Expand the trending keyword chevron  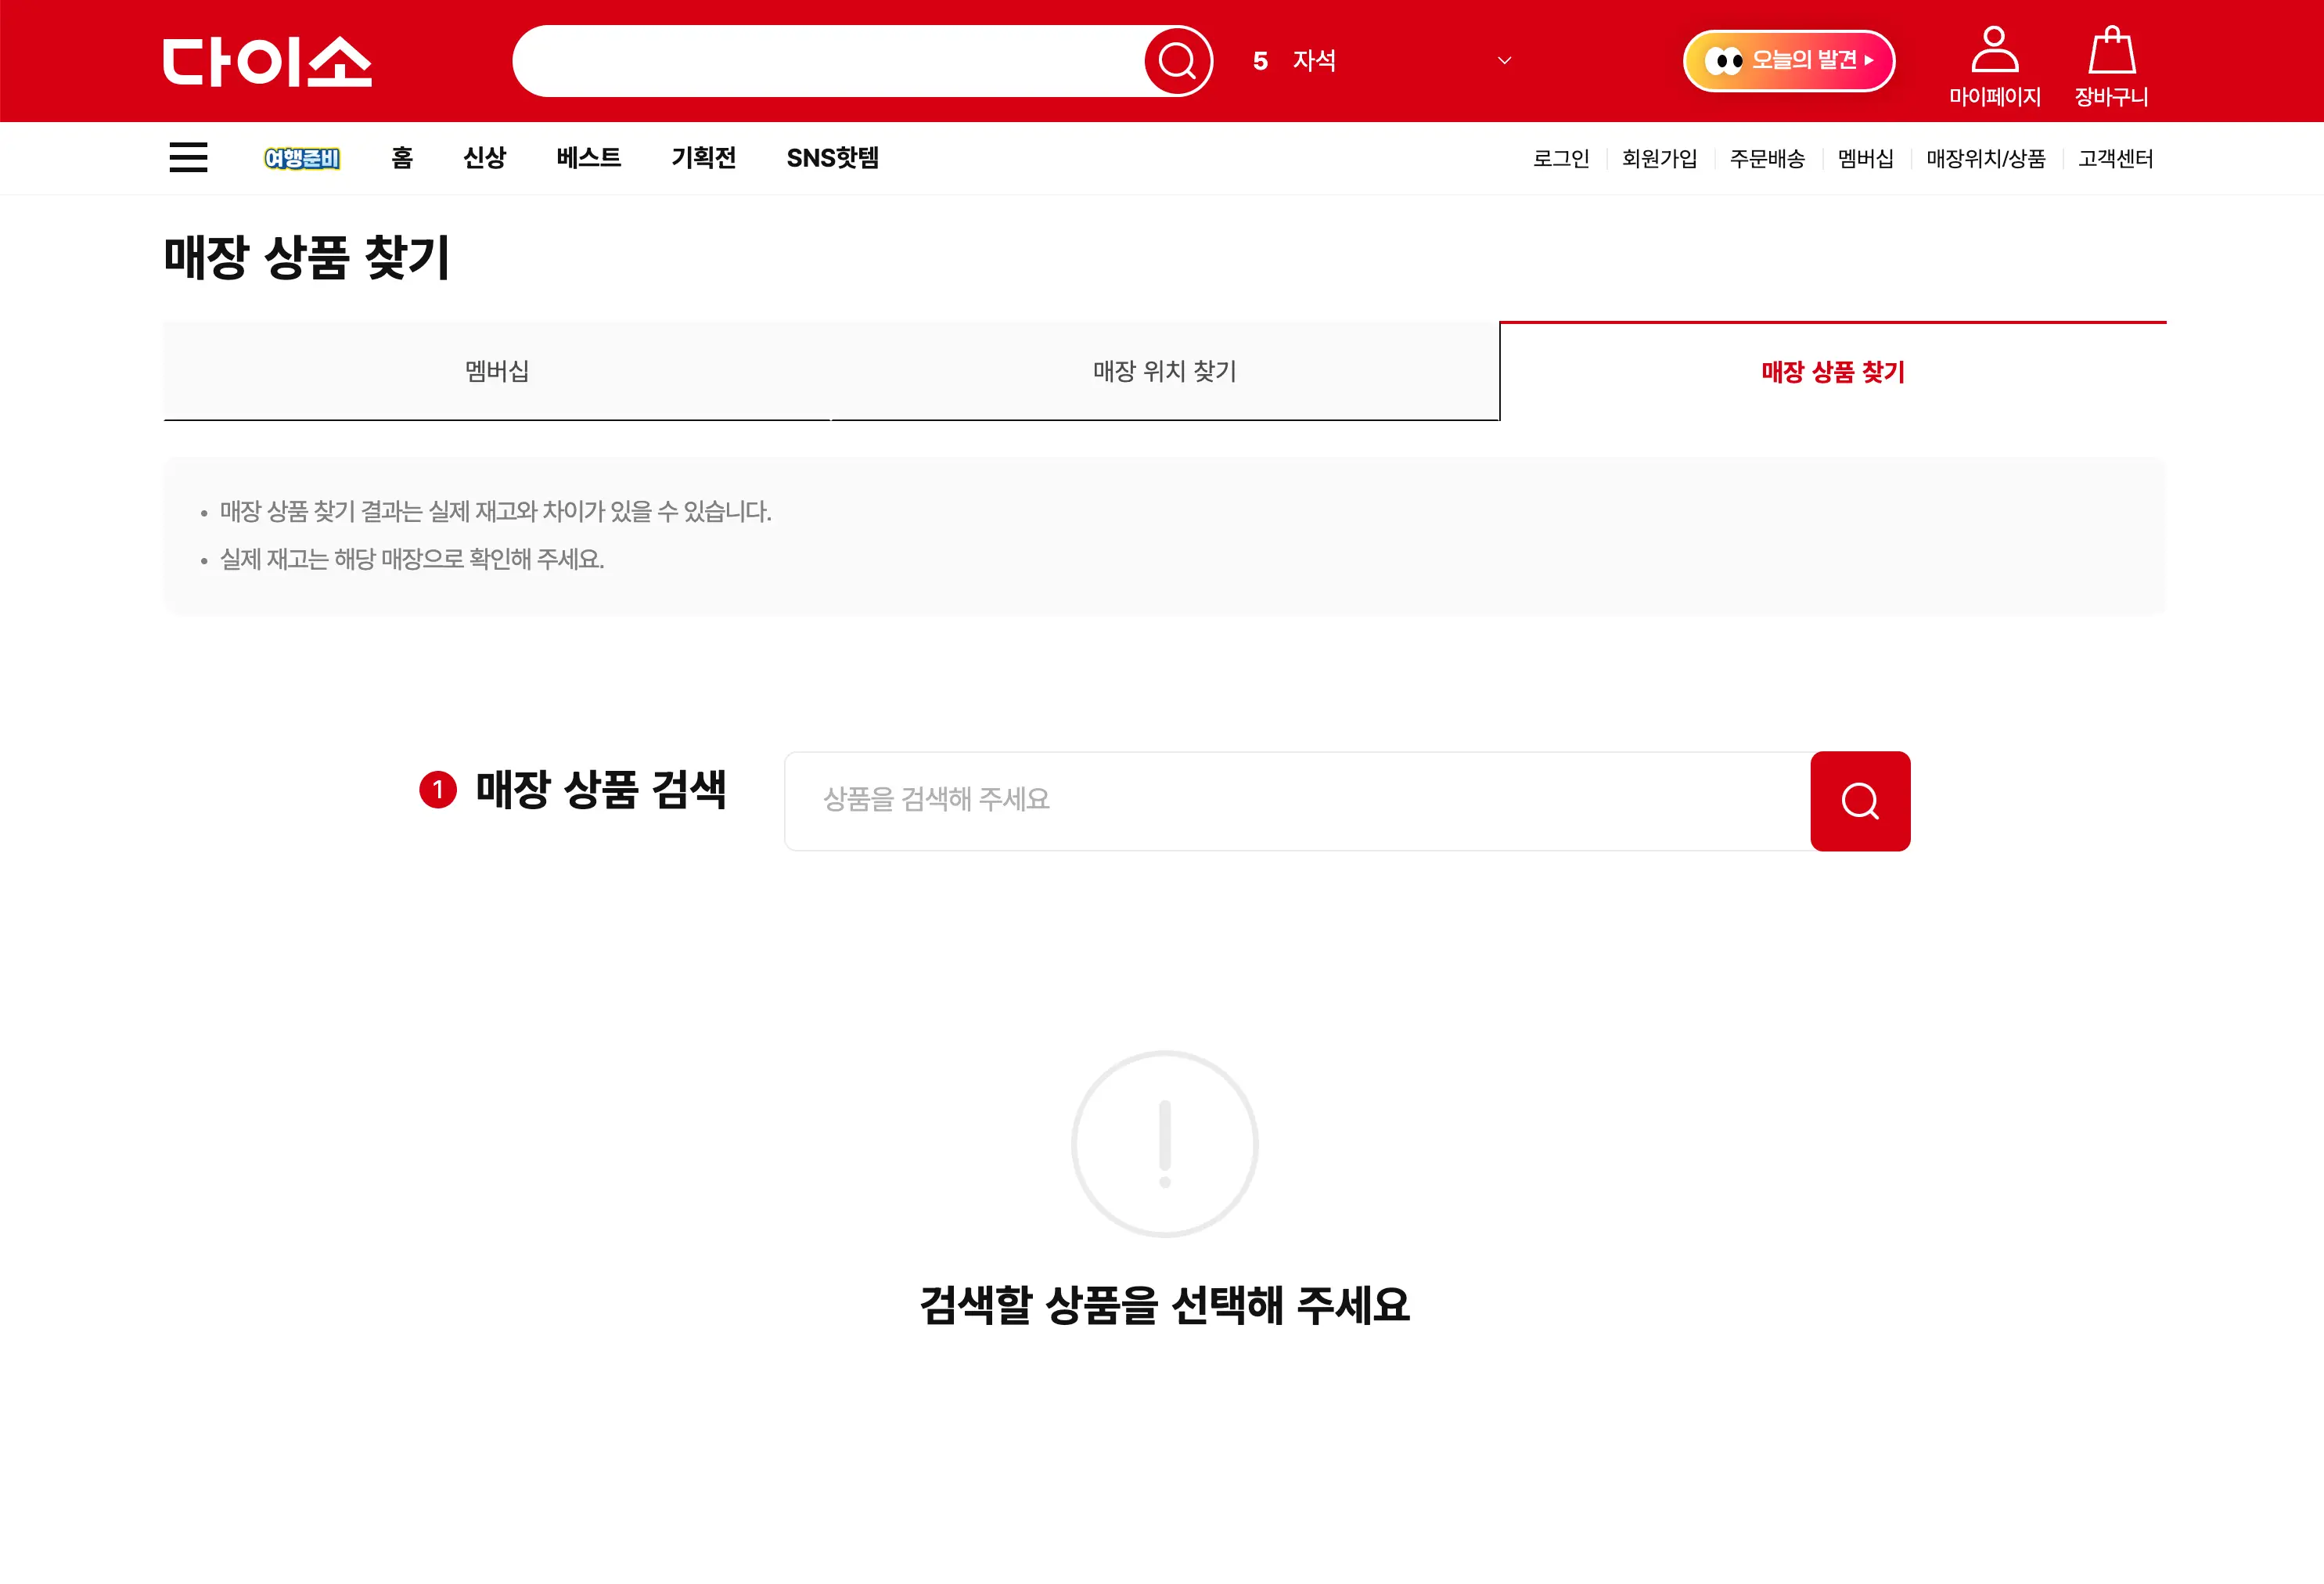click(1504, 61)
